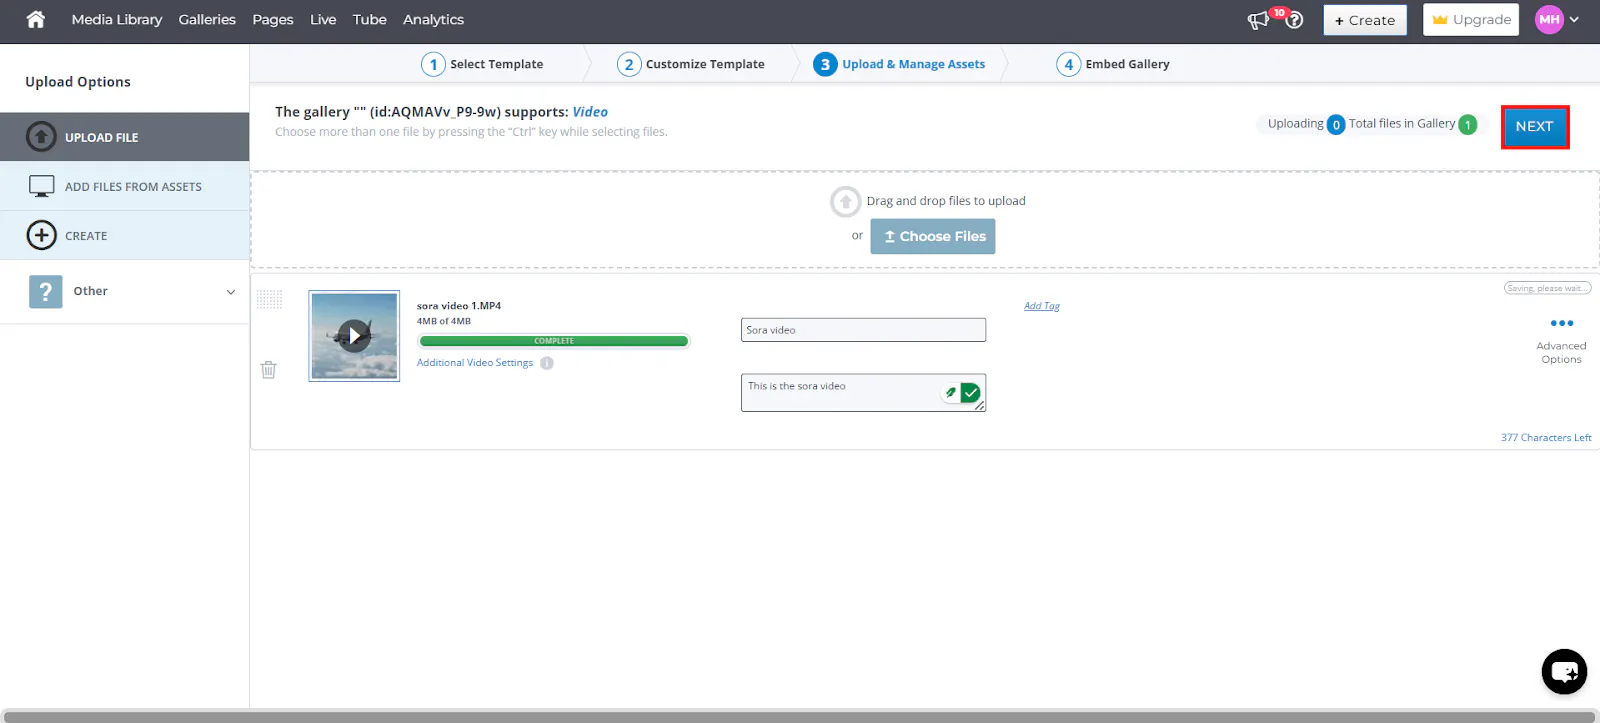Image resolution: width=1600 pixels, height=723 pixels.
Task: Click the Upgrade button
Action: (1471, 20)
